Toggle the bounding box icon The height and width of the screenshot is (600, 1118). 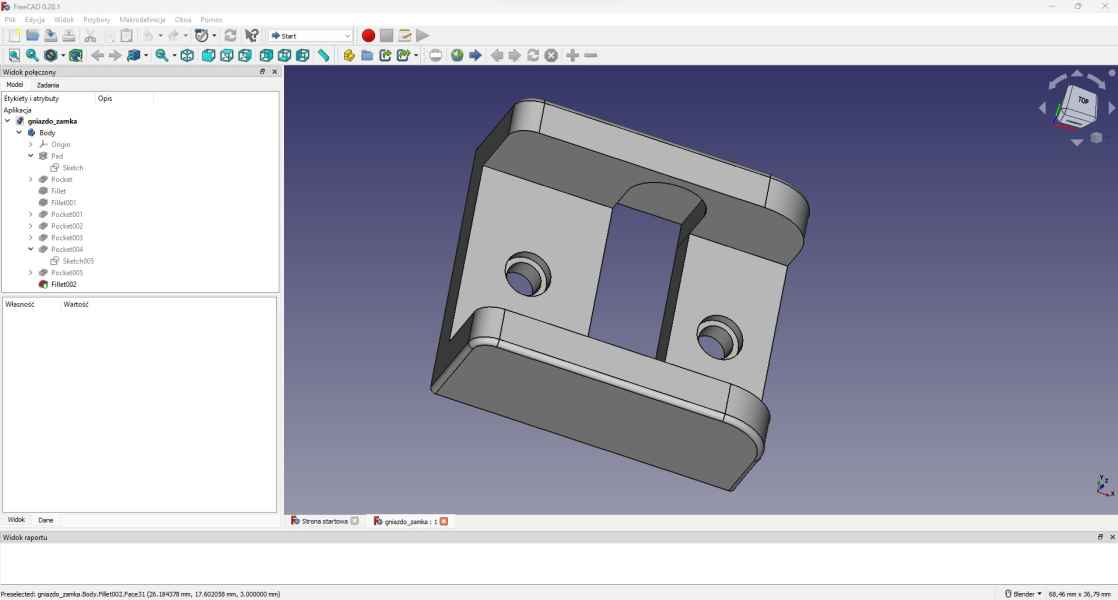coord(76,55)
